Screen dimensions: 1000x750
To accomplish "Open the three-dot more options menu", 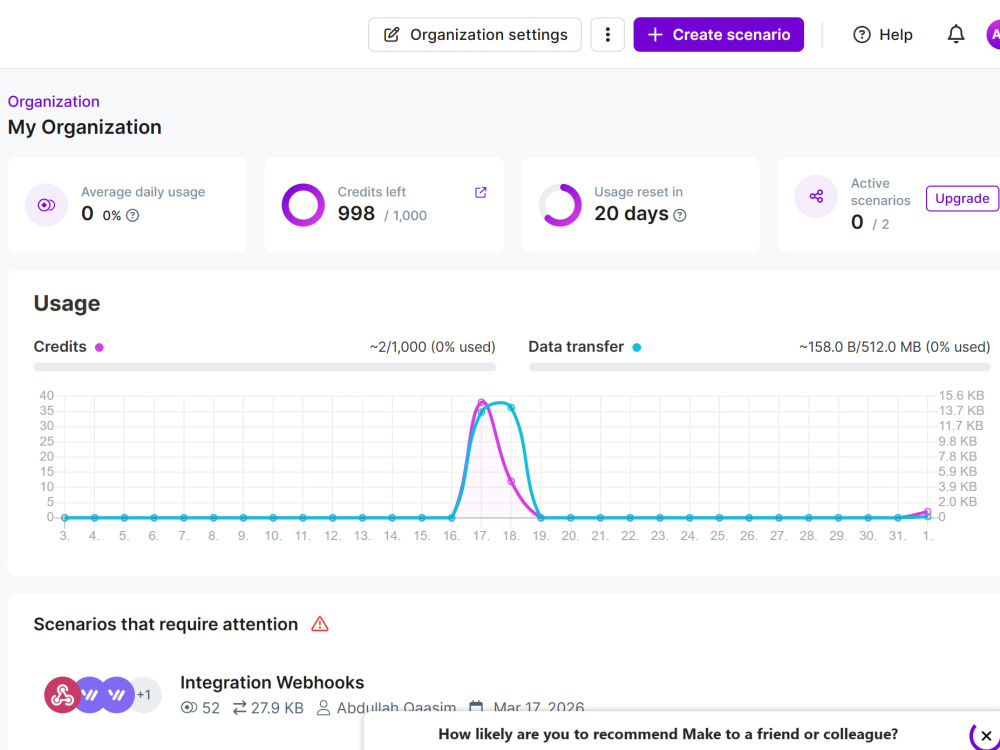I will point(607,34).
